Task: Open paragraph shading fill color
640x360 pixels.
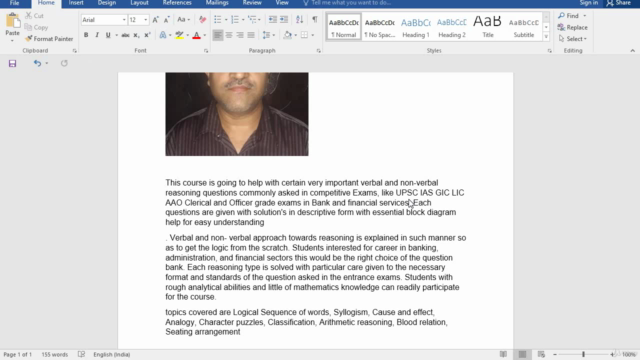Action: coord(287,35)
